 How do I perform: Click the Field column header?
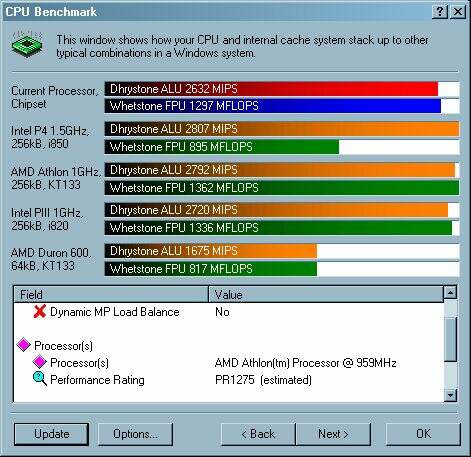click(111, 294)
